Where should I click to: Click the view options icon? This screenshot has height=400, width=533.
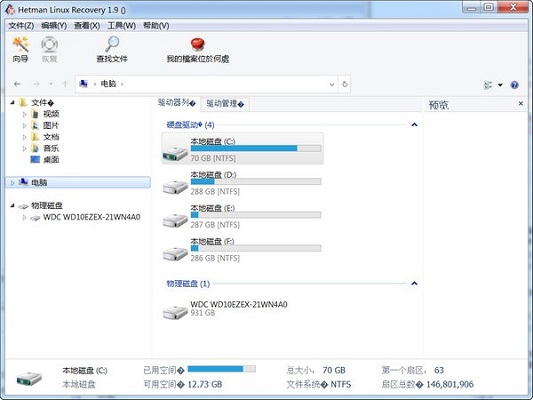point(488,85)
